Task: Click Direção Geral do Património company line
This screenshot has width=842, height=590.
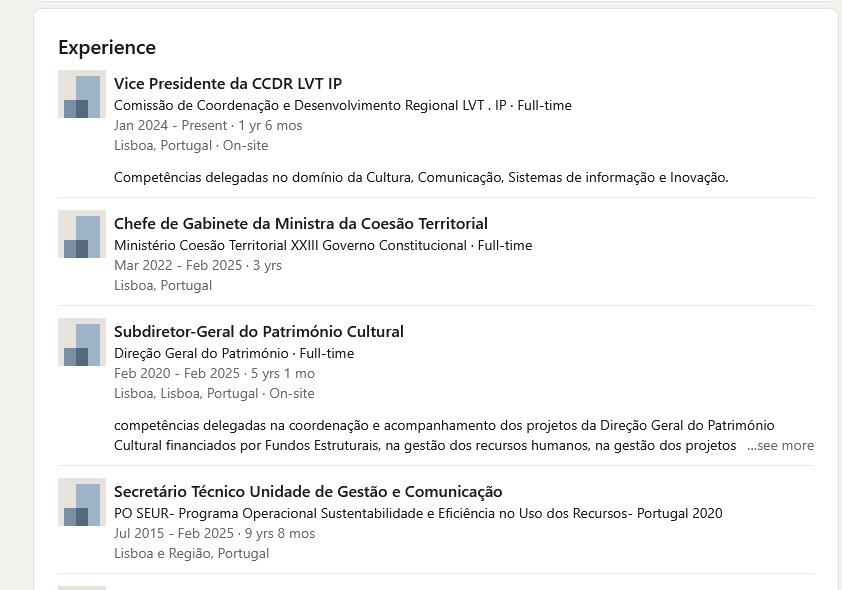Action: coord(234,353)
